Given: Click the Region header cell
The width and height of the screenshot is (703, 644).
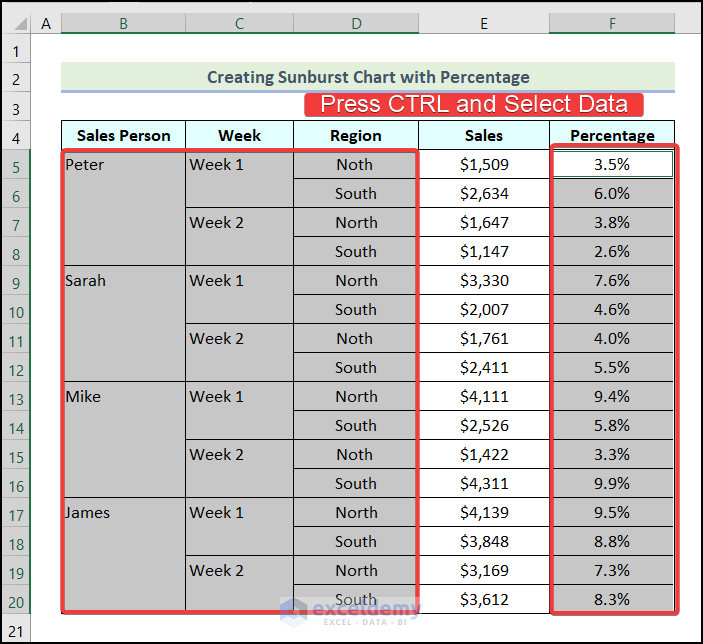Looking at the screenshot, I should [x=355, y=136].
